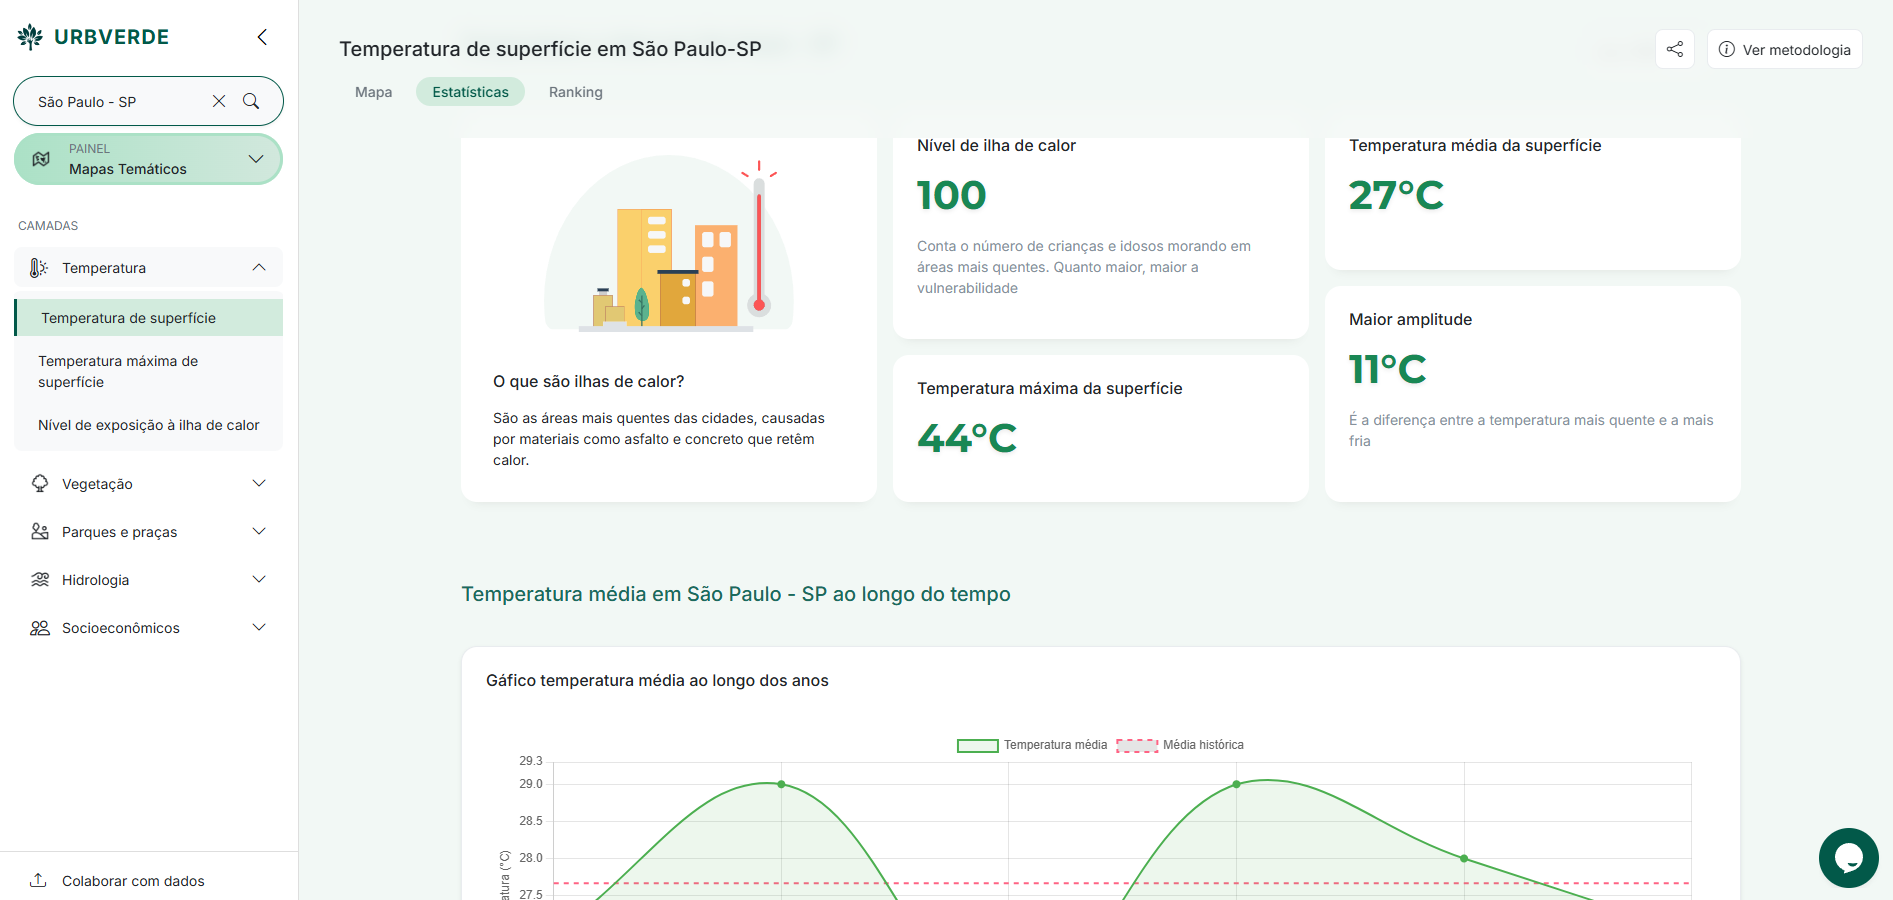
Task: Click the magnifying glass search icon
Action: click(x=251, y=101)
